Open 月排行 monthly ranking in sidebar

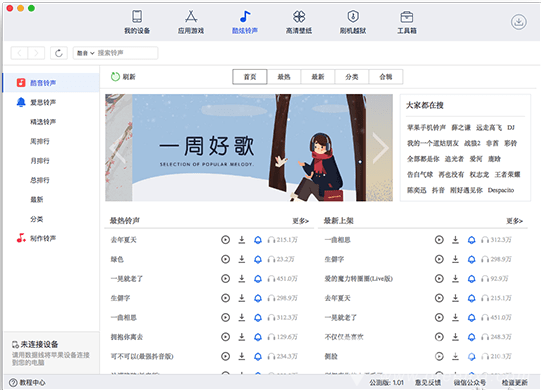[40, 160]
